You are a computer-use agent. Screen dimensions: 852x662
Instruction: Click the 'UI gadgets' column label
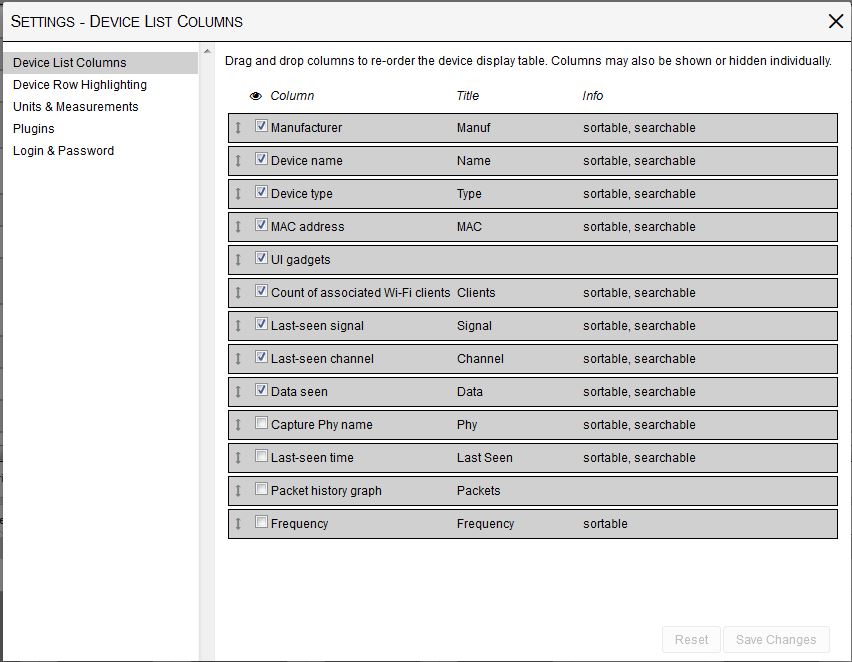[300, 260]
